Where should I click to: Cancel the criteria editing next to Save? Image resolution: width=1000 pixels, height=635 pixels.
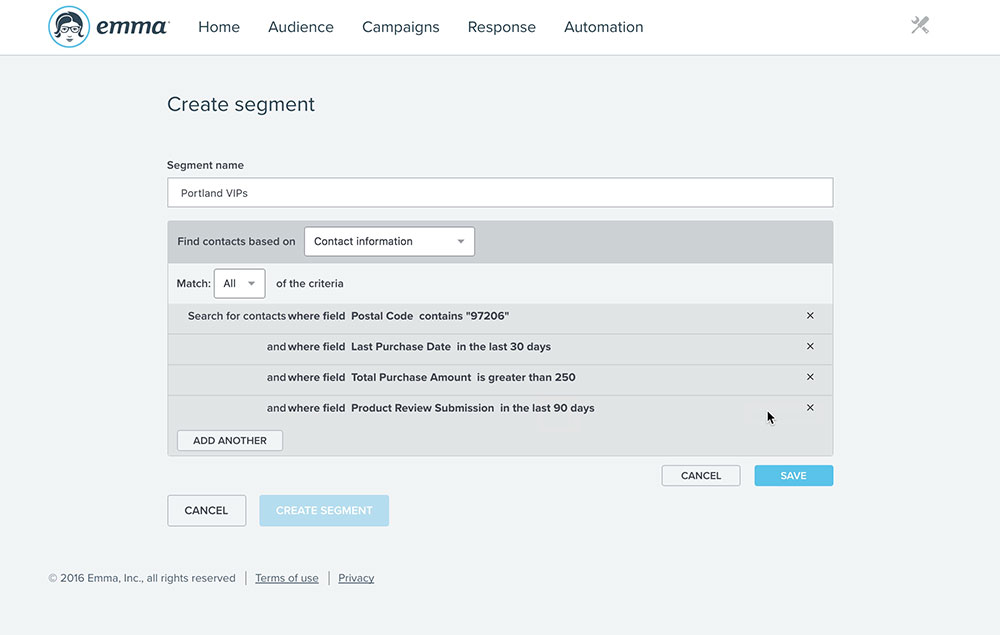pyautogui.click(x=701, y=476)
